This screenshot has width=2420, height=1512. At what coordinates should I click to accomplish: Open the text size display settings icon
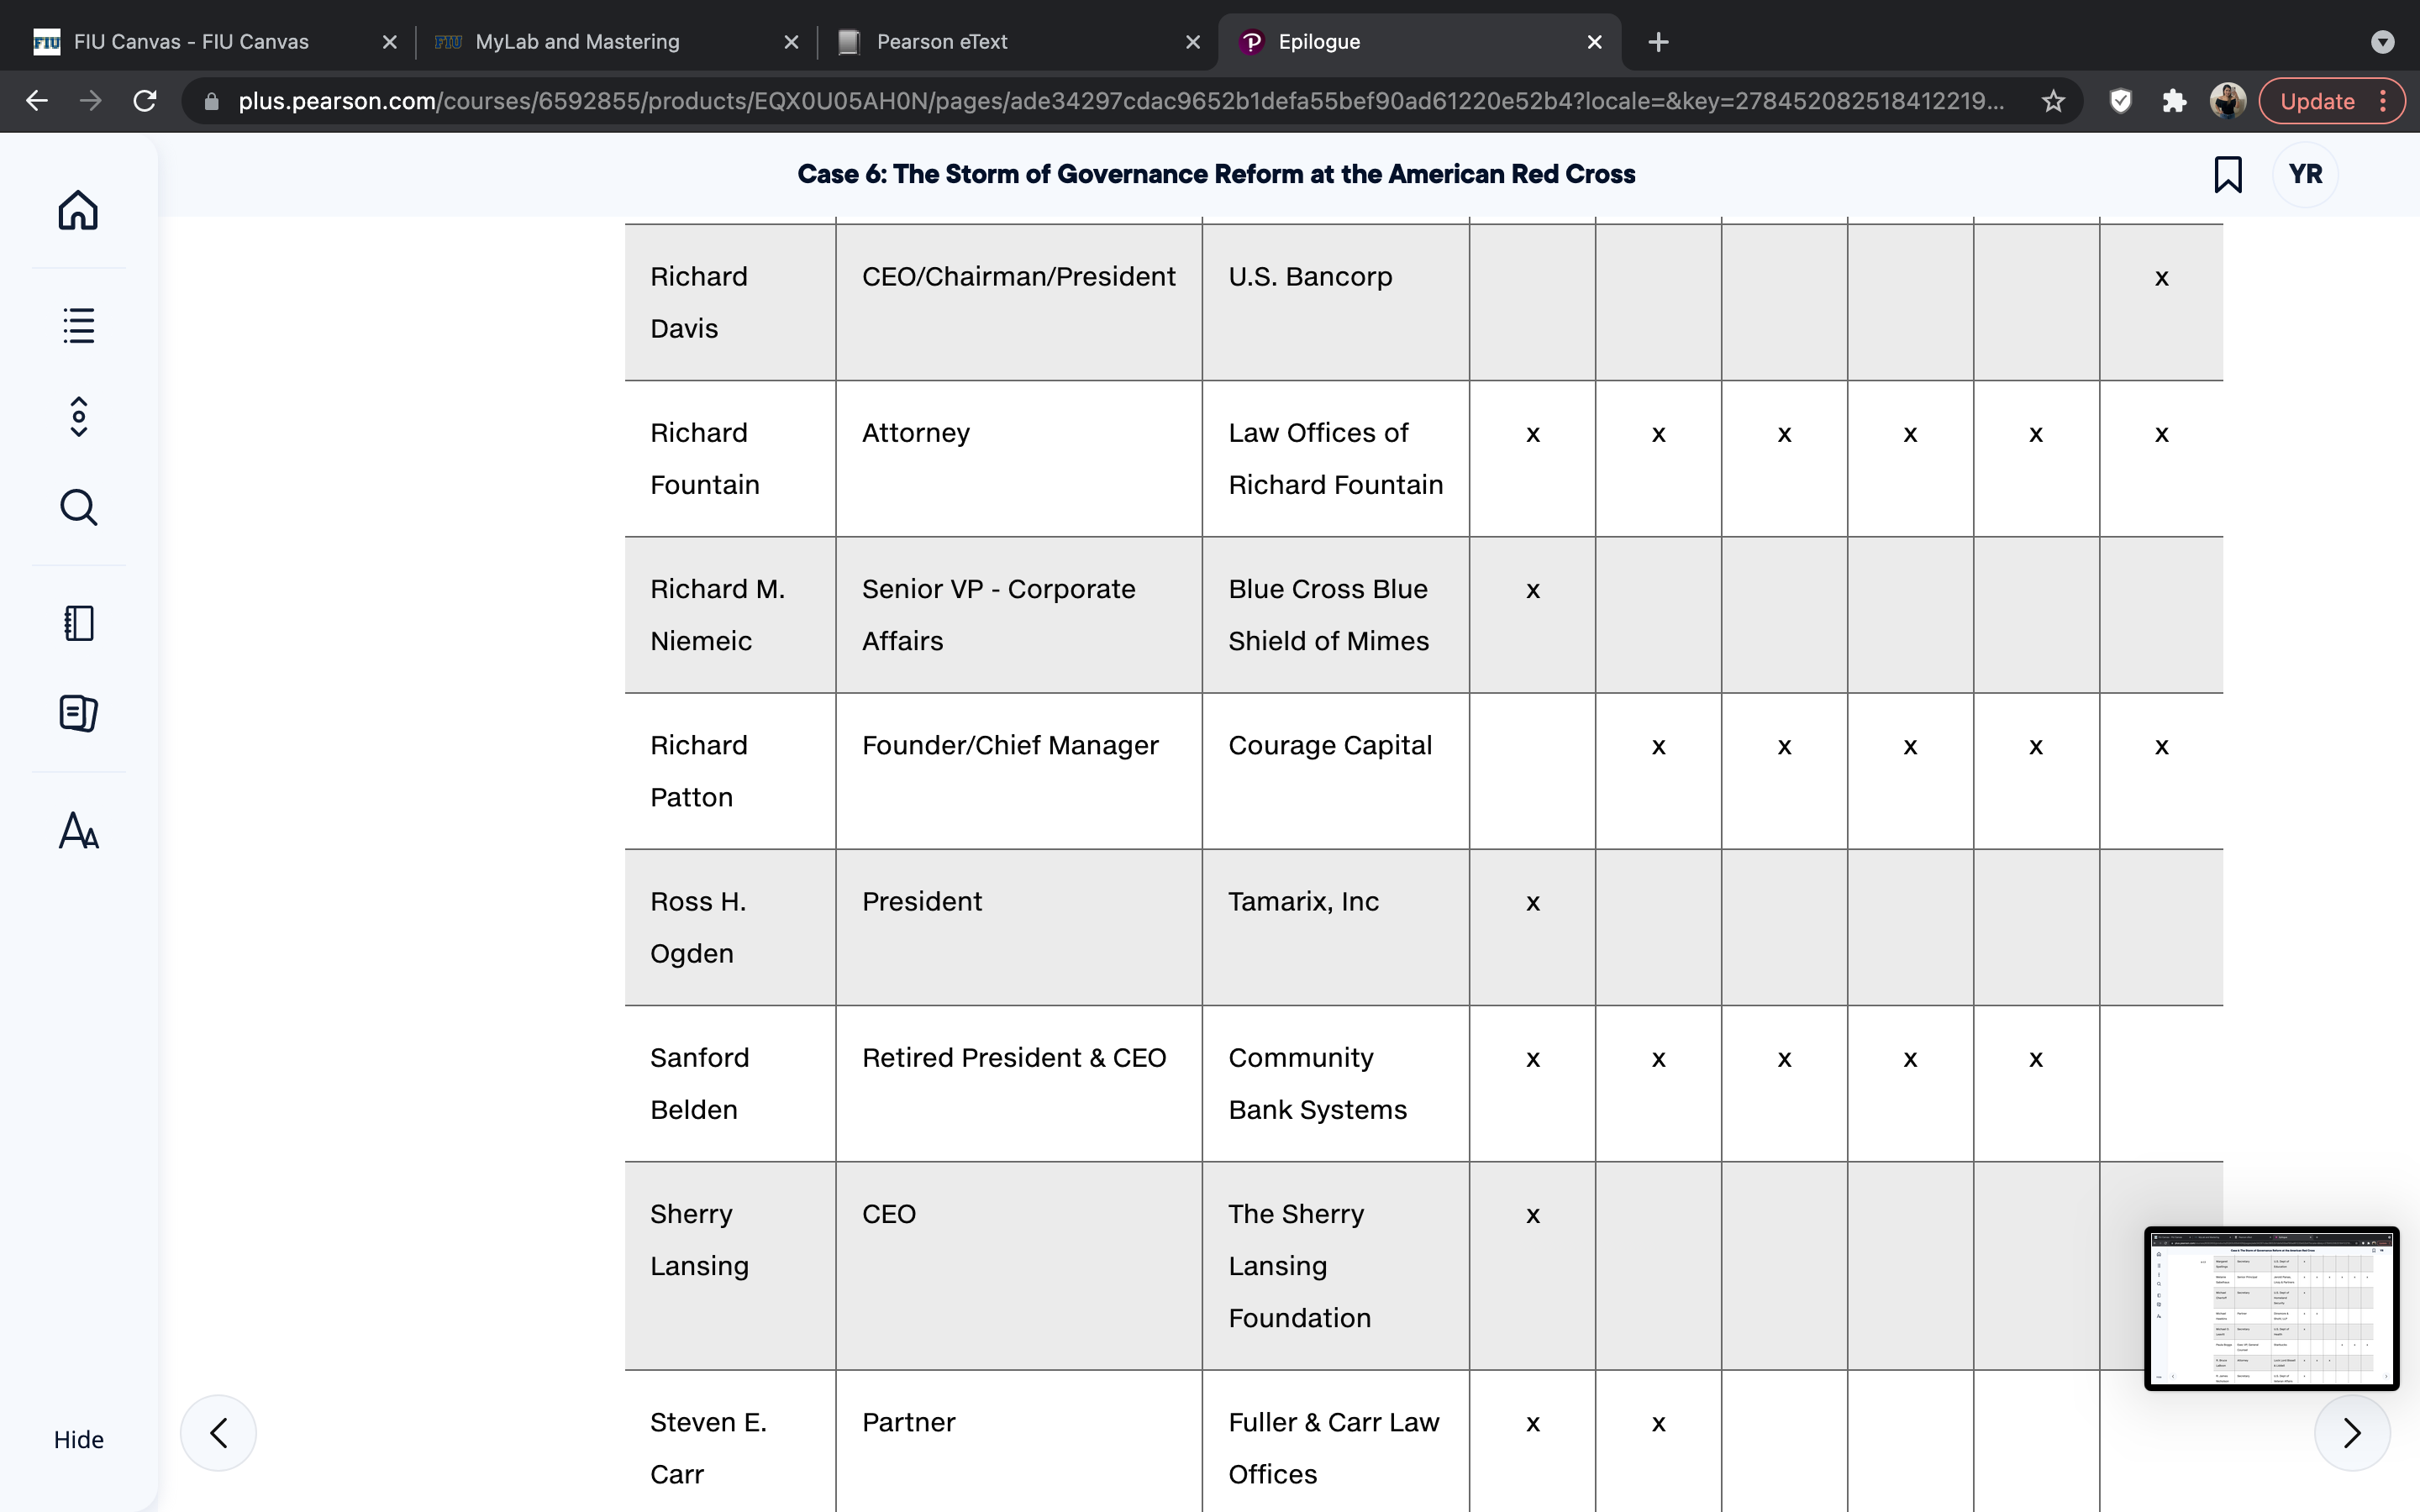(x=78, y=830)
